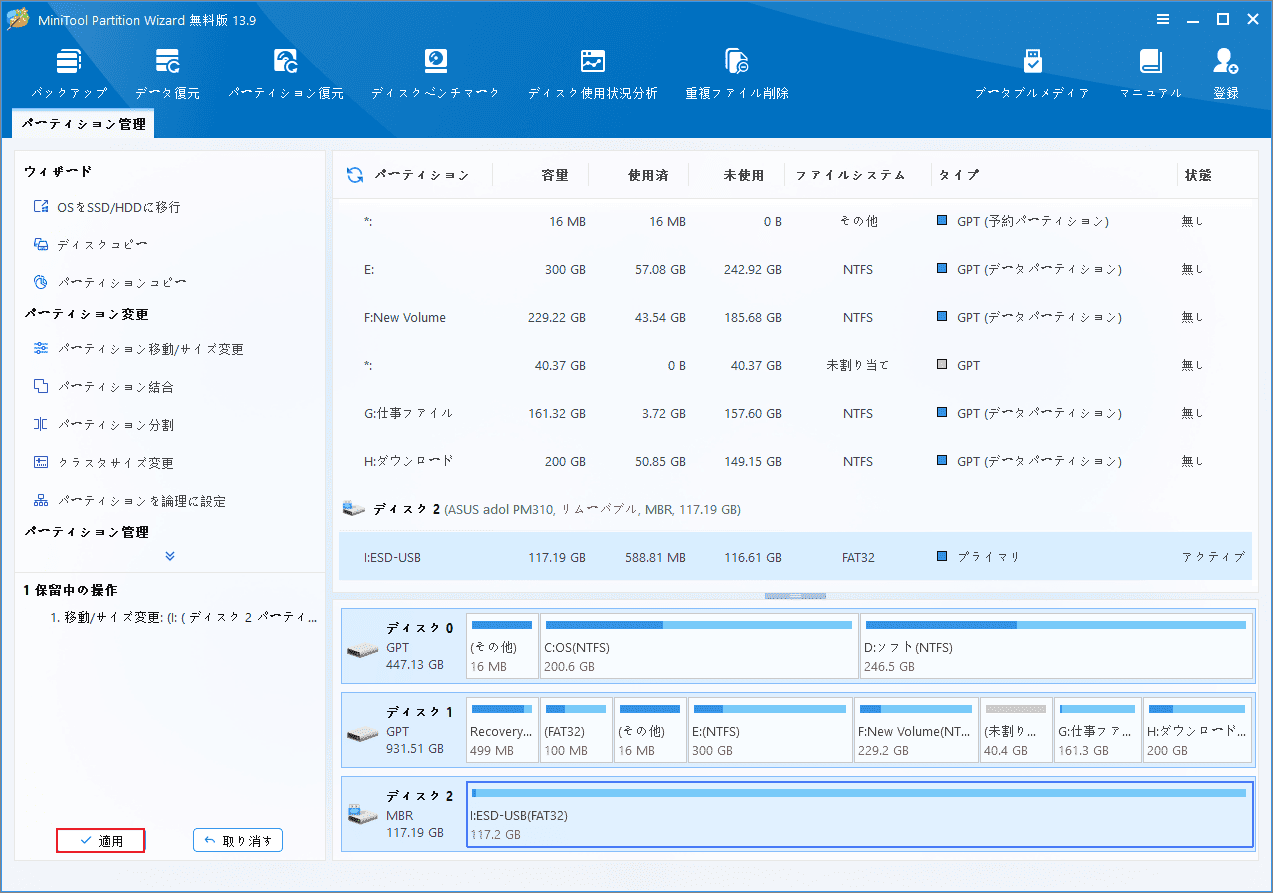
Task: Choose パーティションコピー wizard
Action: (110, 283)
